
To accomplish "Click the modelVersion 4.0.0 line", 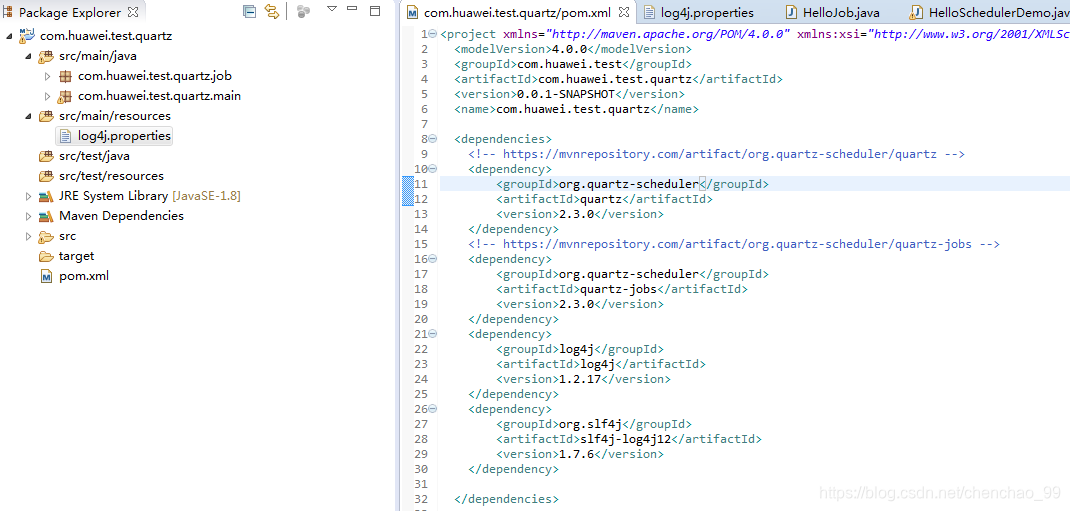I will [573, 49].
